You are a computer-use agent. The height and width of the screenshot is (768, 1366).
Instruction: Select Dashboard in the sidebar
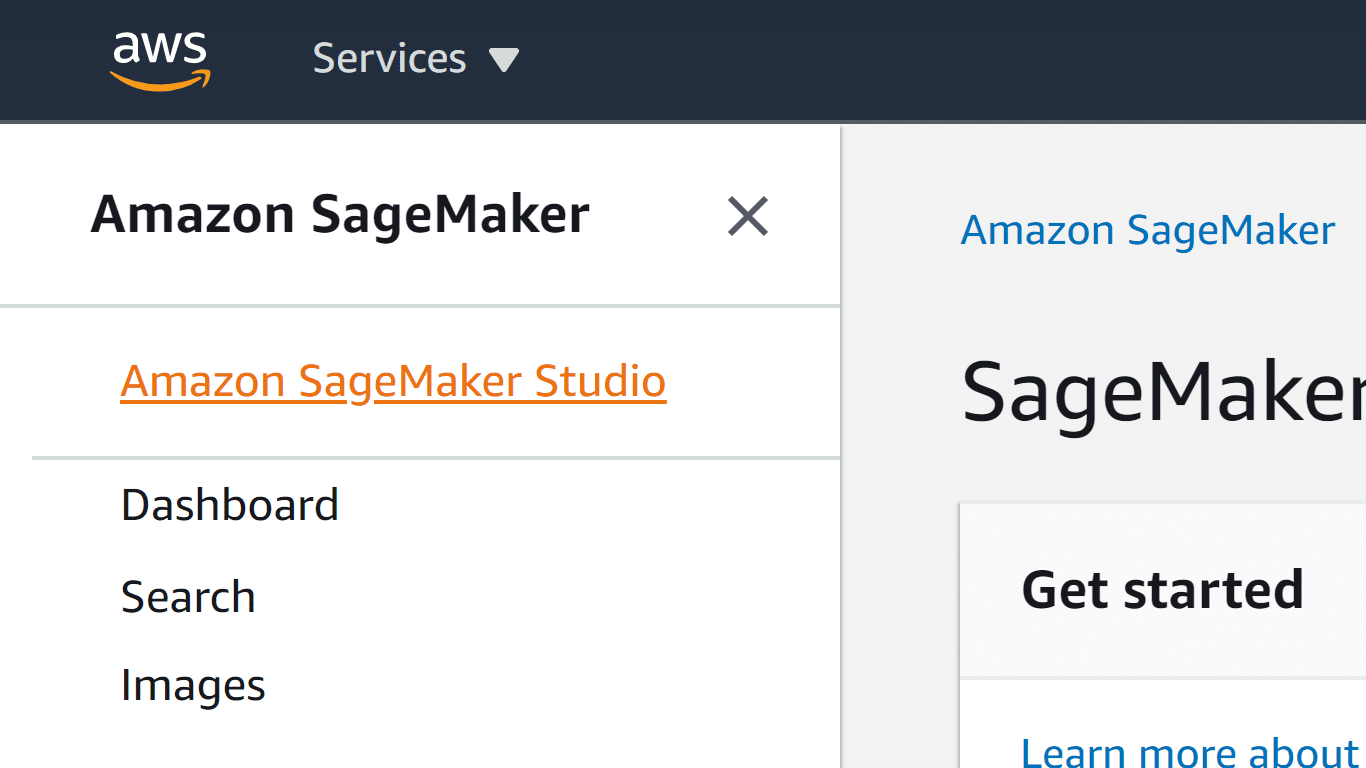[229, 504]
